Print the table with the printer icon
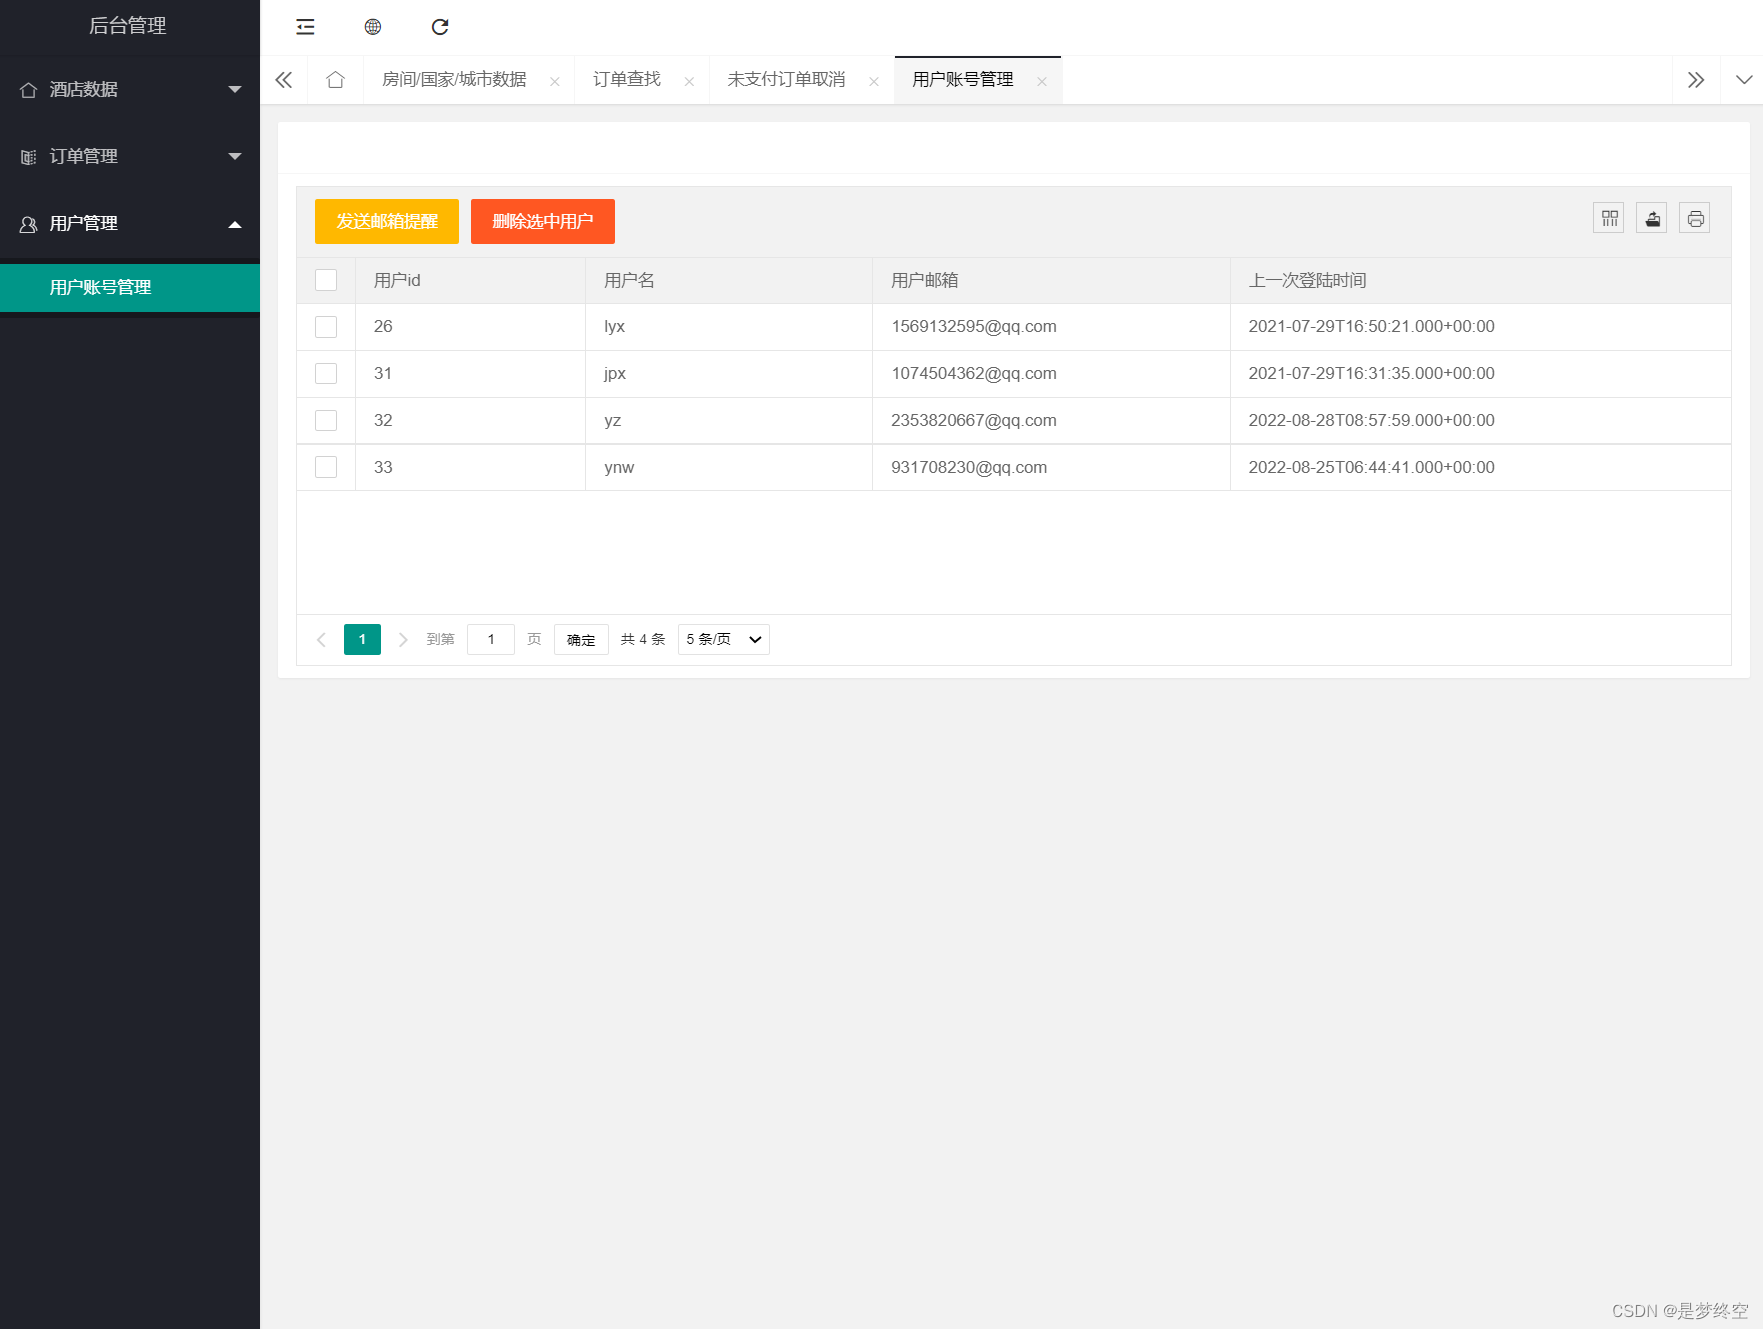The width and height of the screenshot is (1763, 1329). [1695, 218]
